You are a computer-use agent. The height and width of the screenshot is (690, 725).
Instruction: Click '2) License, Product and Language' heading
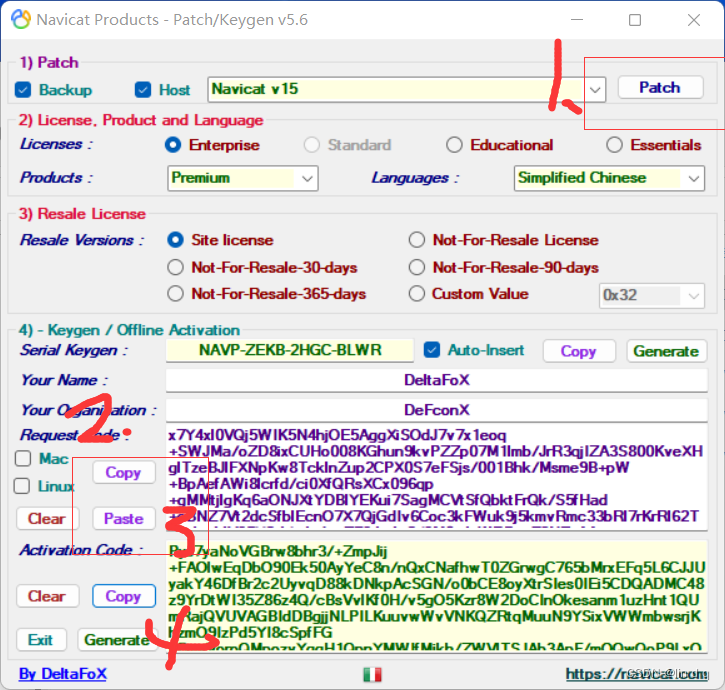141,120
